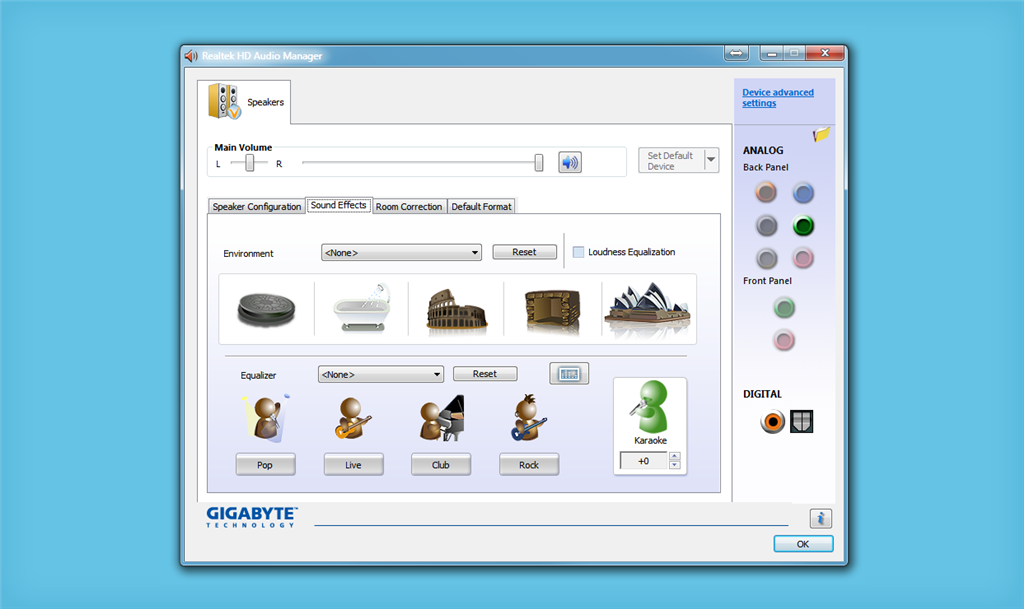The width and height of the screenshot is (1024, 609).
Task: Select the green front panel jack
Action: tap(784, 307)
